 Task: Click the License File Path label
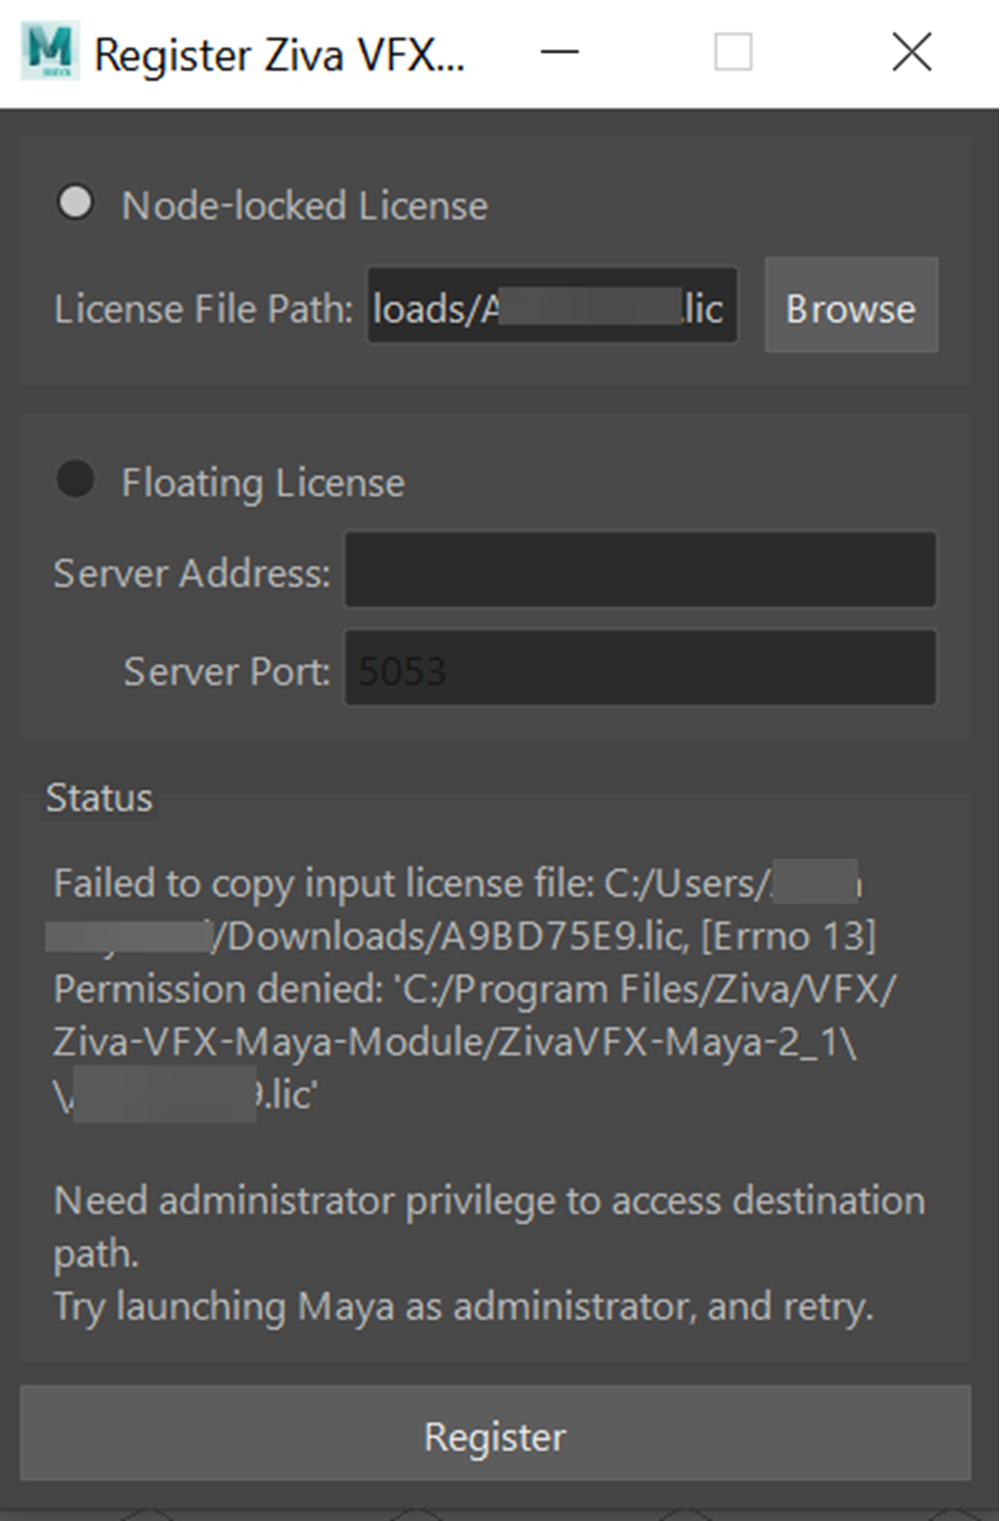tap(204, 309)
